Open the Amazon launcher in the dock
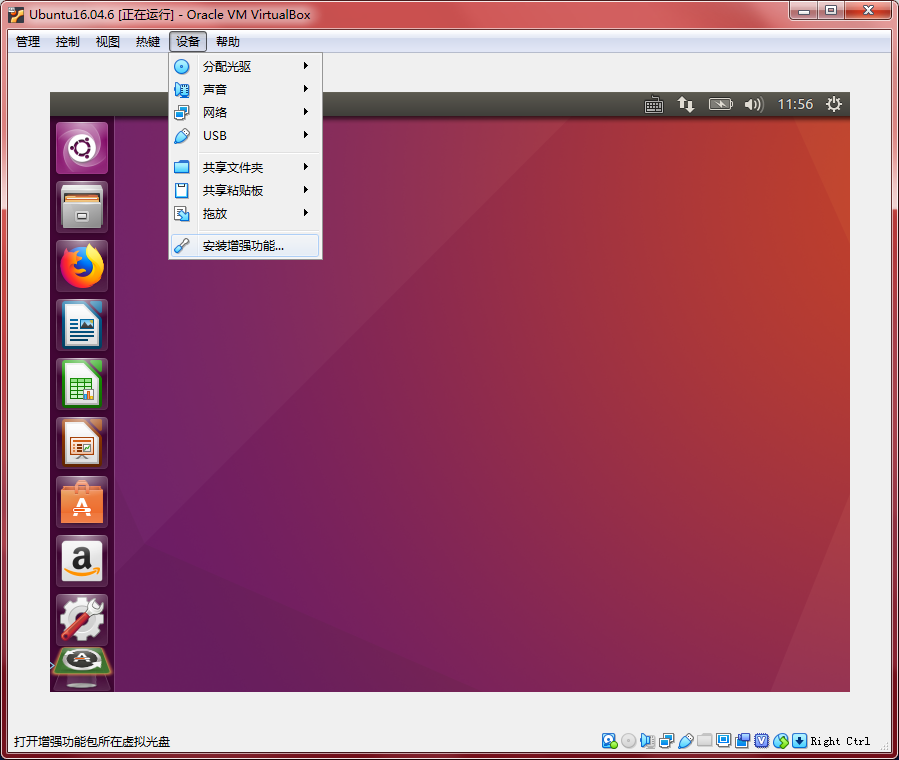Image resolution: width=899 pixels, height=760 pixels. pos(82,561)
